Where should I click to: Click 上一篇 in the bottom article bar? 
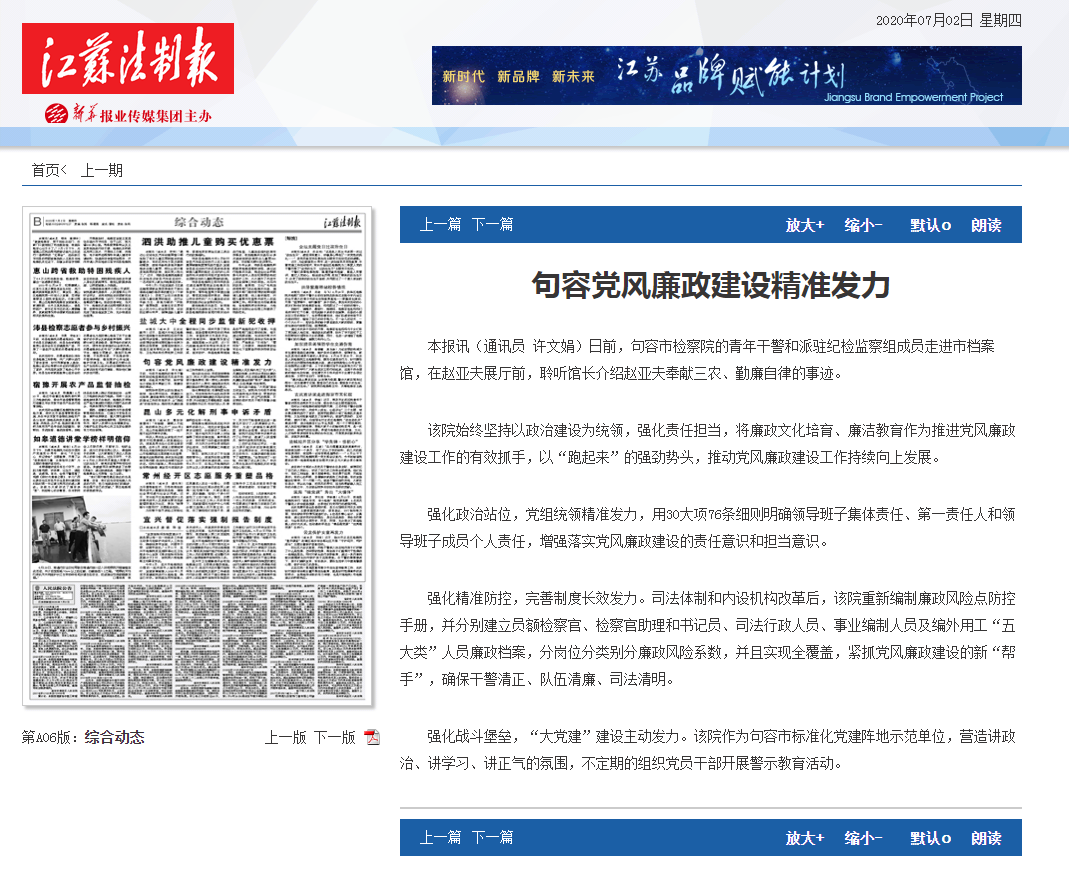pos(440,837)
